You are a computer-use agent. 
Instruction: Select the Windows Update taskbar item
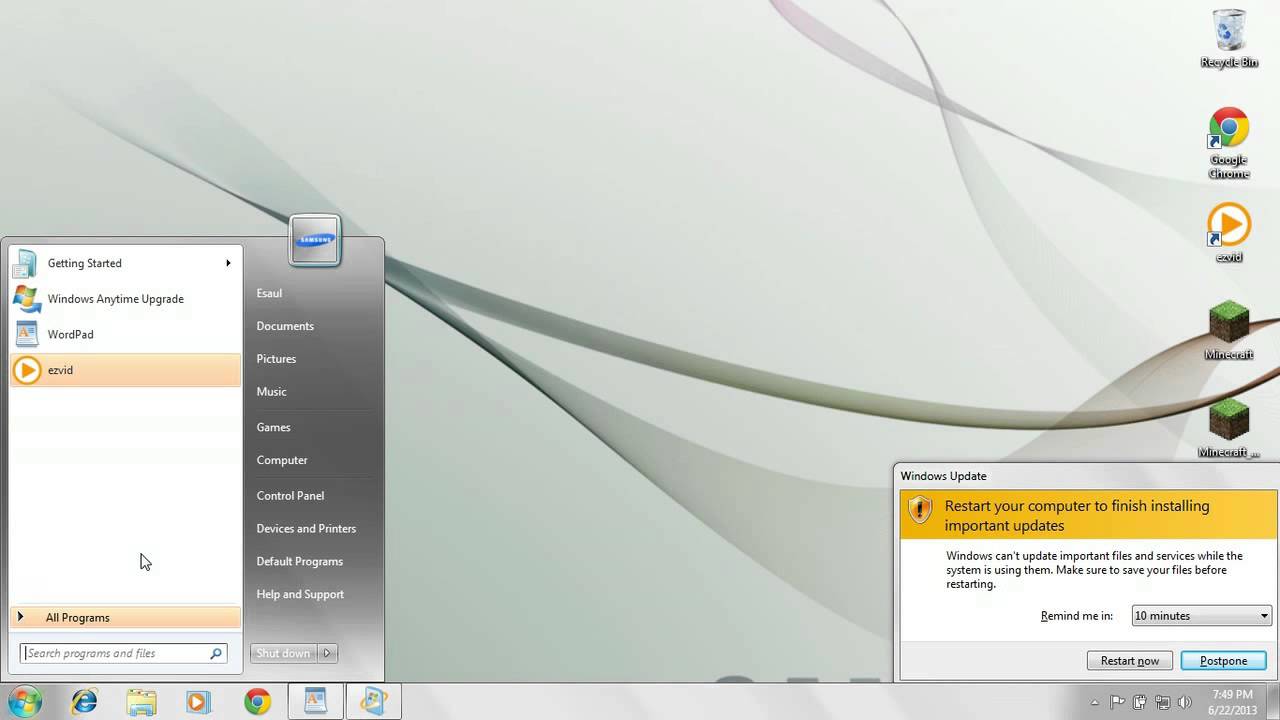[373, 702]
